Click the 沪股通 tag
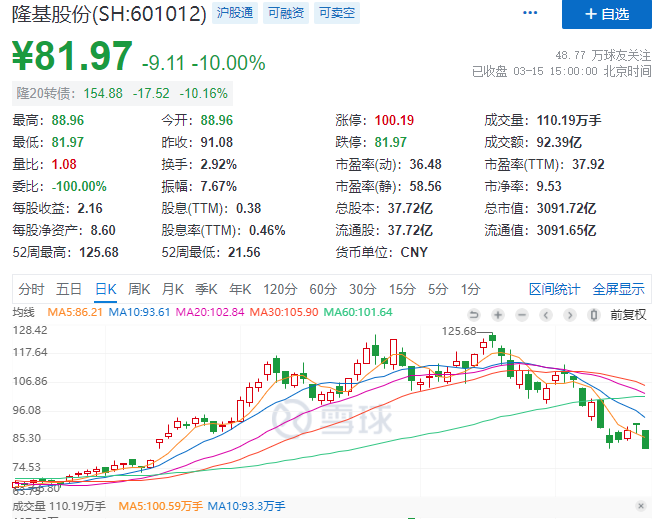 click(x=235, y=14)
